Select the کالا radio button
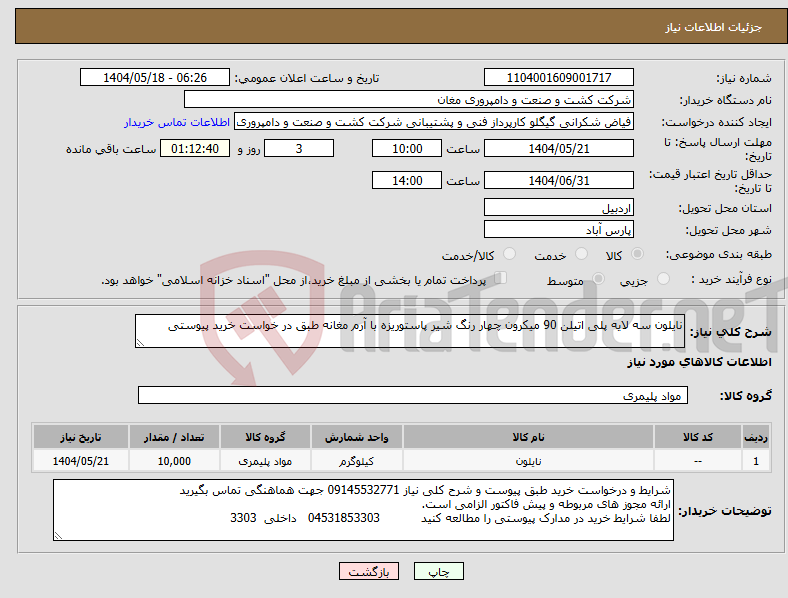 pos(637,254)
